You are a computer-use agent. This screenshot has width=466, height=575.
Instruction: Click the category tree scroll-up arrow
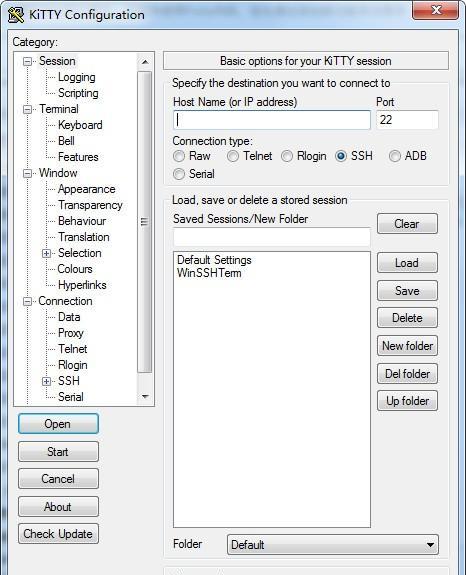145,62
